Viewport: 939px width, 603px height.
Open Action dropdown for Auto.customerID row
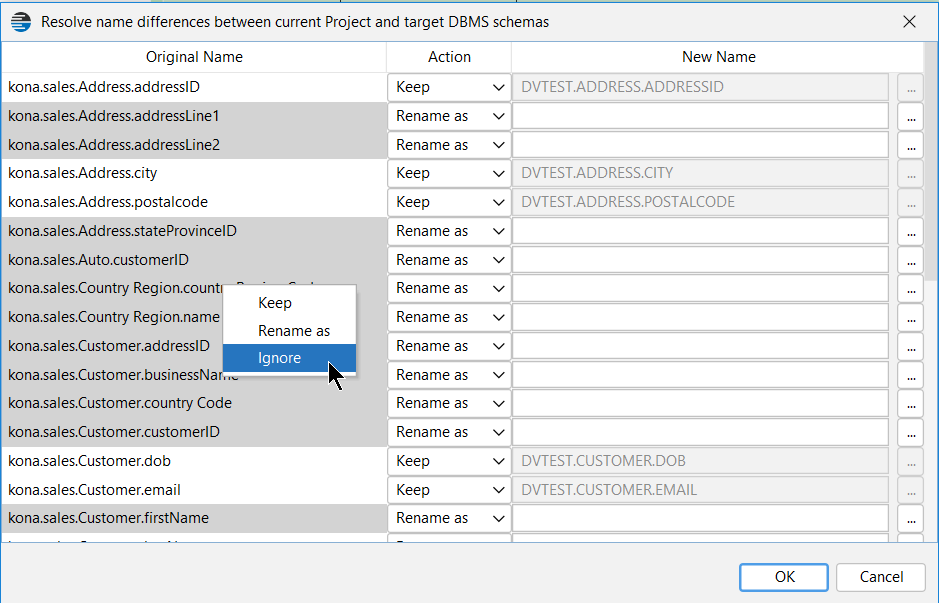tap(449, 260)
